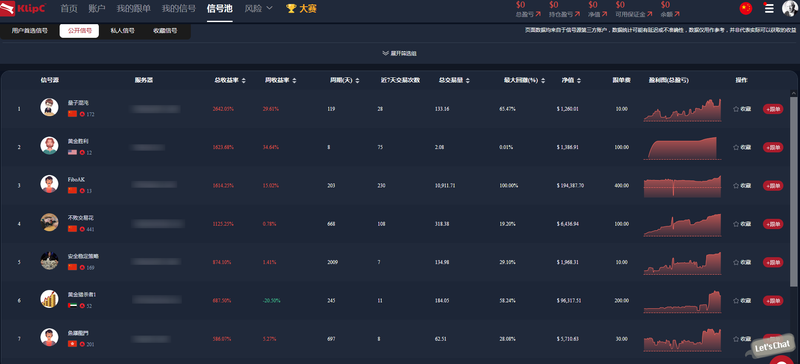
Task: Click the follower icon beside 441
Action: click(x=82, y=229)
